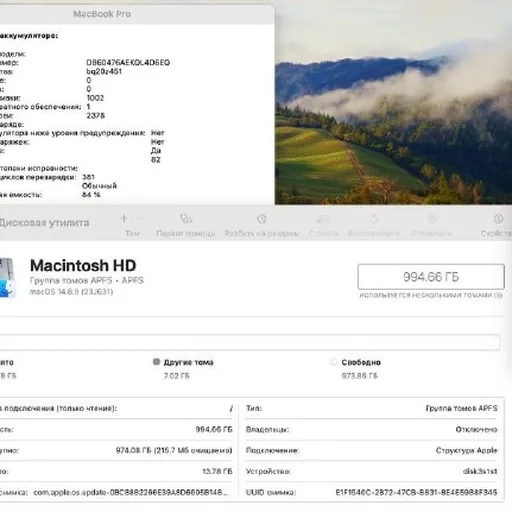This screenshot has width=512, height=512.
Task: Click the Устройство: row label
Action: coord(268,471)
